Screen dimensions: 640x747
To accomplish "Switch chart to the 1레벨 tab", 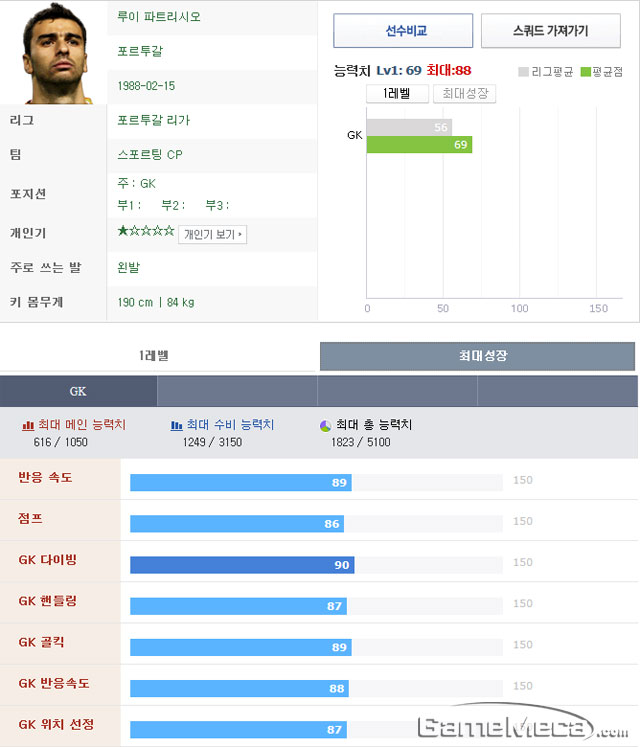I will [397, 93].
